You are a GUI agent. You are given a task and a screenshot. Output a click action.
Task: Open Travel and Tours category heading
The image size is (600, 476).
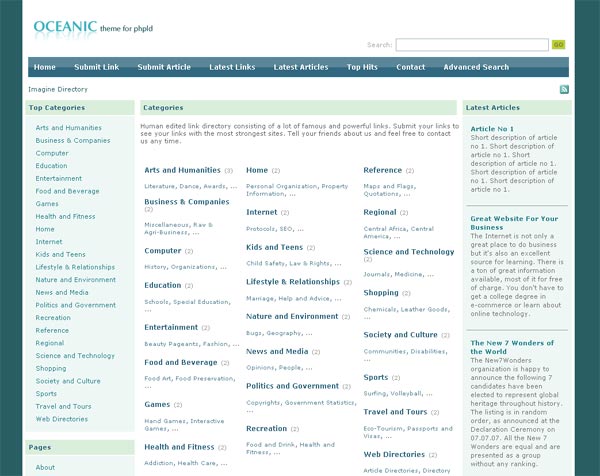pos(395,412)
